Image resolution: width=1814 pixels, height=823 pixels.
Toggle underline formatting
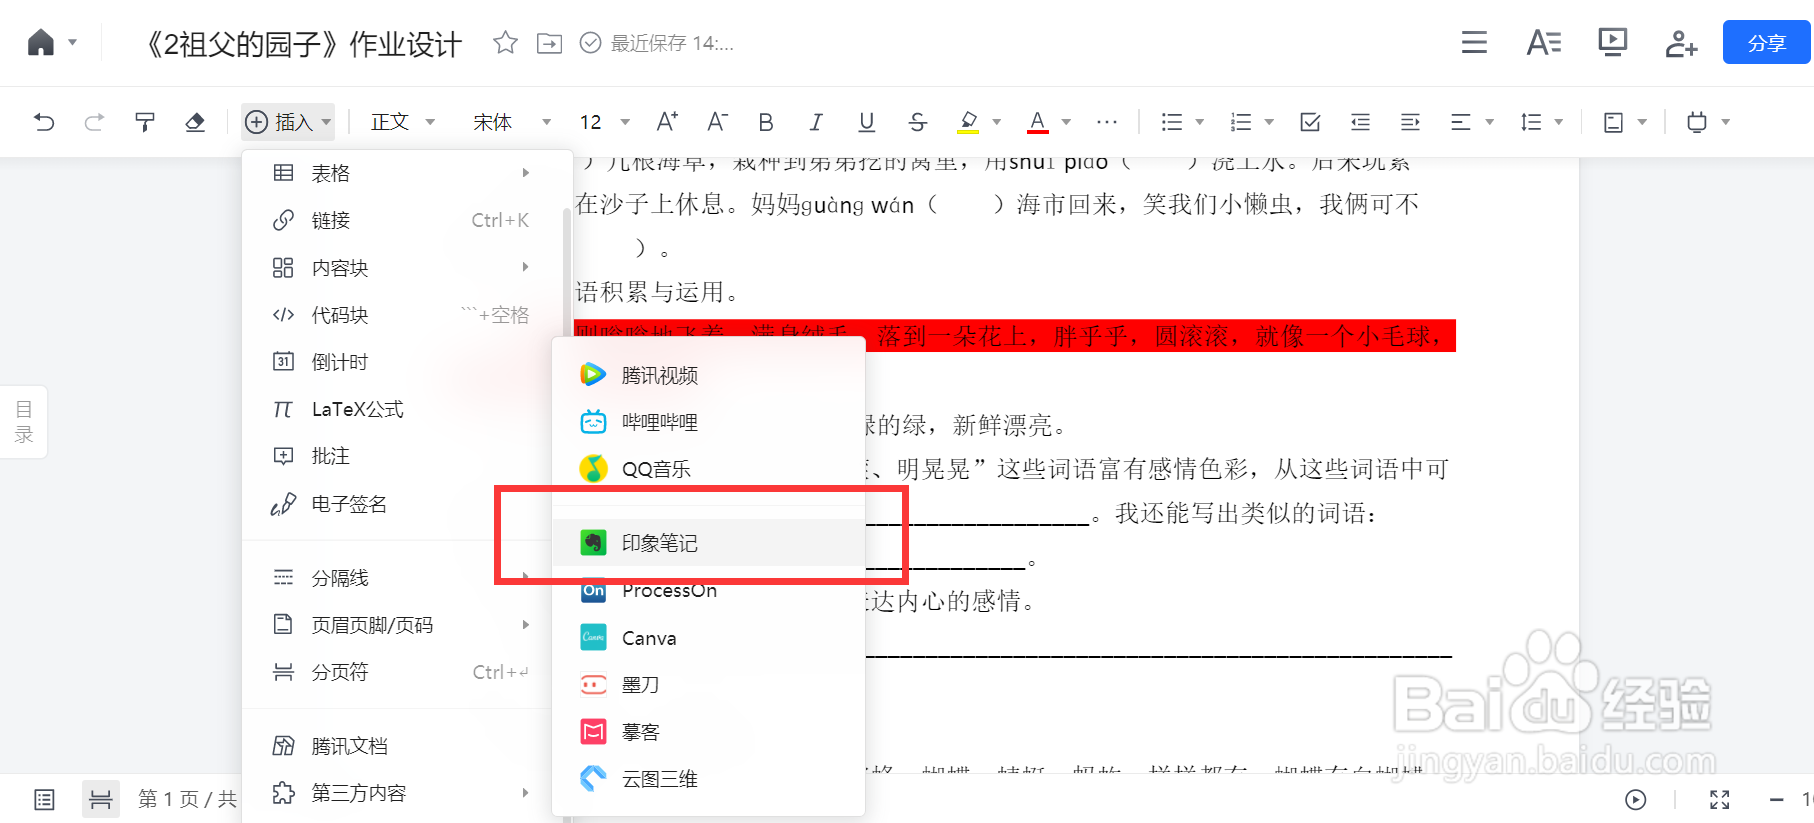(867, 122)
